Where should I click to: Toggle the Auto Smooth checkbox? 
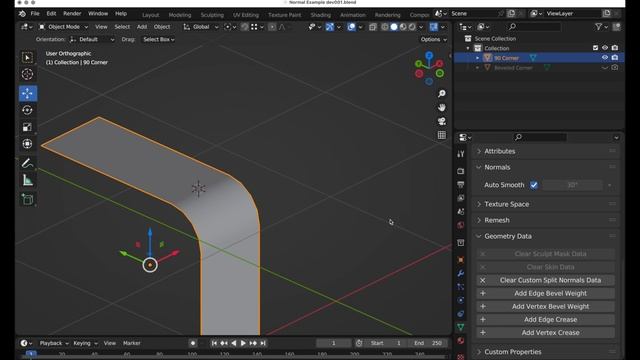point(533,185)
